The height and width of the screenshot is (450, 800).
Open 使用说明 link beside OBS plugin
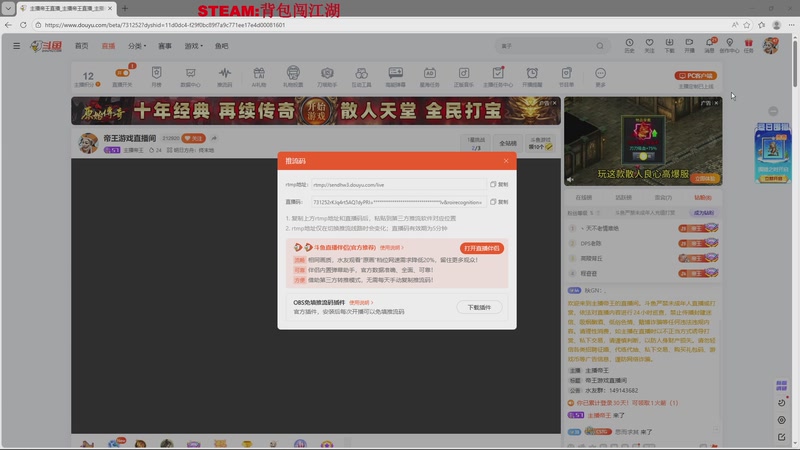tap(361, 303)
